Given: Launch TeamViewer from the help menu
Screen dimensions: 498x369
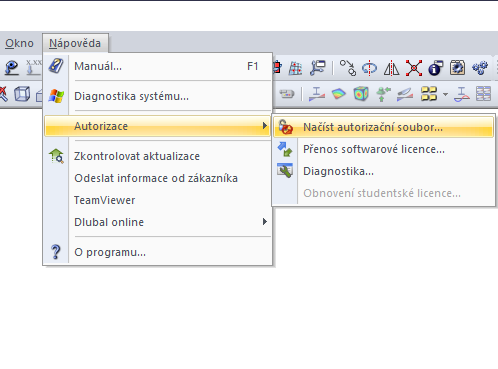Looking at the screenshot, I should [x=157, y=200].
